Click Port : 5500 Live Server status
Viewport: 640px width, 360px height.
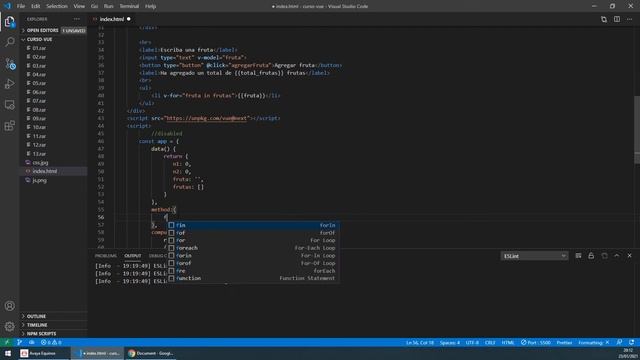pyautogui.click(x=536, y=342)
